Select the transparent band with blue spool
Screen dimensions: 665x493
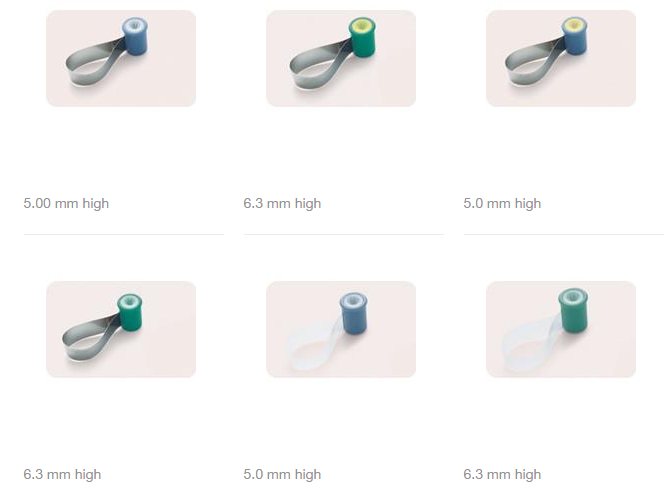341,329
